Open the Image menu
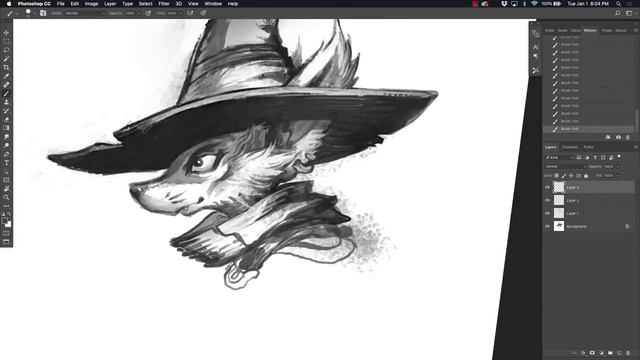The image size is (640, 360). (91, 4)
